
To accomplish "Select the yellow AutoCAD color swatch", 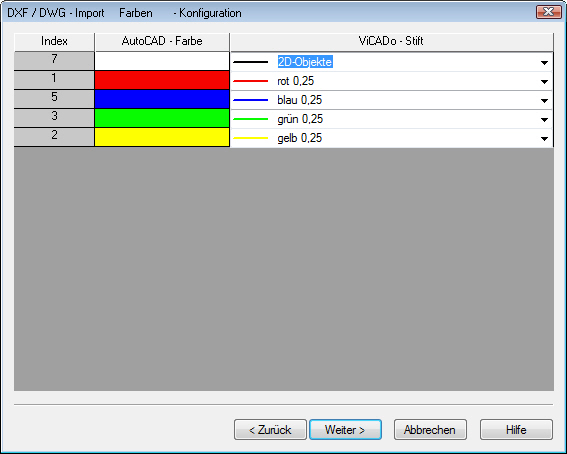I will pyautogui.click(x=162, y=137).
